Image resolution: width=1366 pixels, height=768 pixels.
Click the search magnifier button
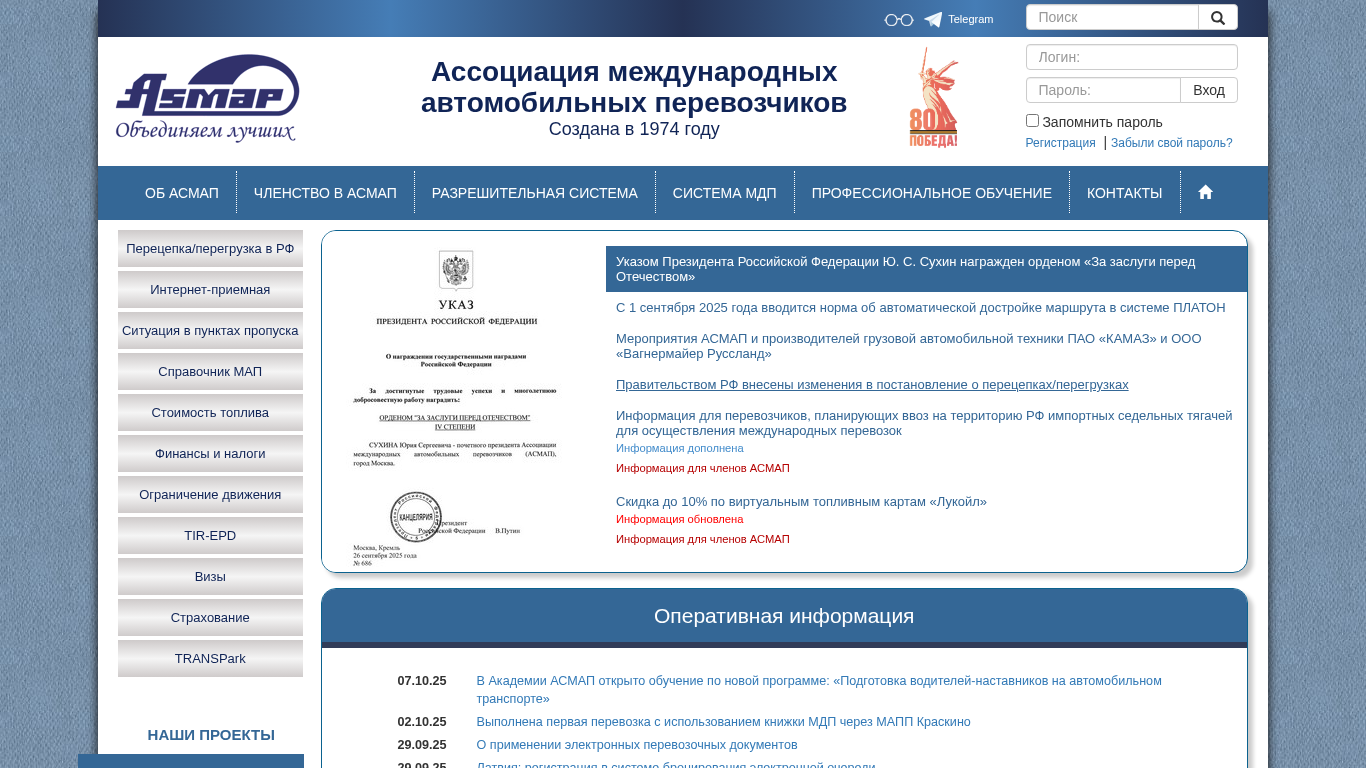coord(1217,17)
